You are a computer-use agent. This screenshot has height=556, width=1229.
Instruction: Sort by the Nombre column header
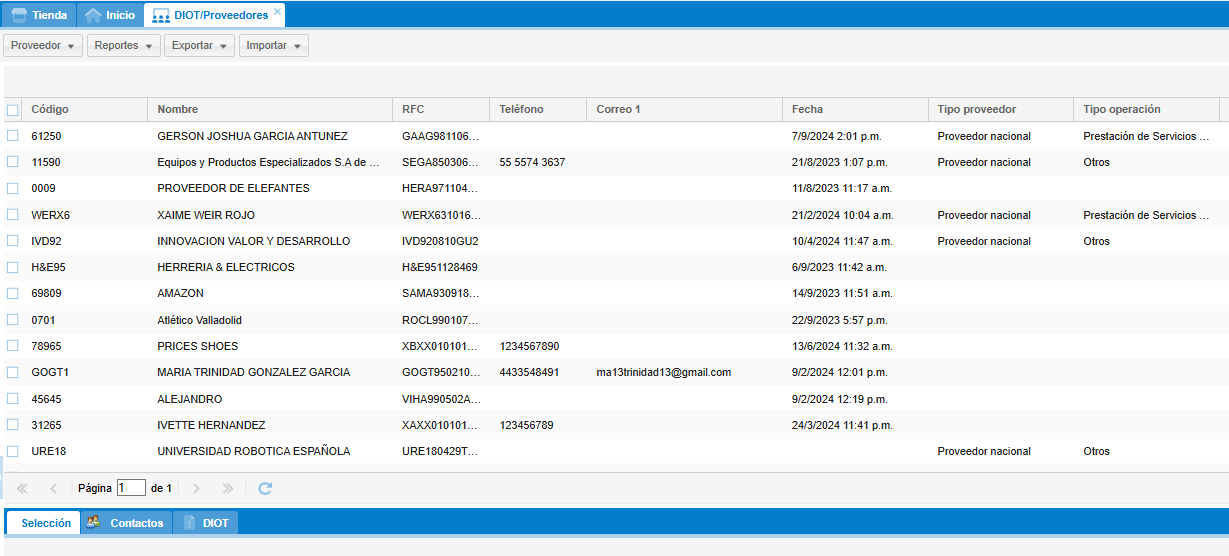point(178,109)
